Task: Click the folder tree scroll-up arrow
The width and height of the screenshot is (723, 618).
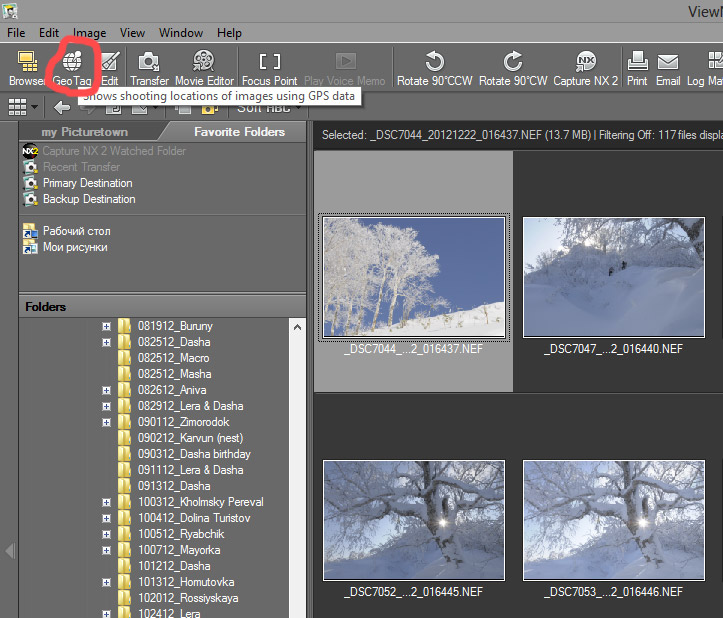Action: coord(297,327)
